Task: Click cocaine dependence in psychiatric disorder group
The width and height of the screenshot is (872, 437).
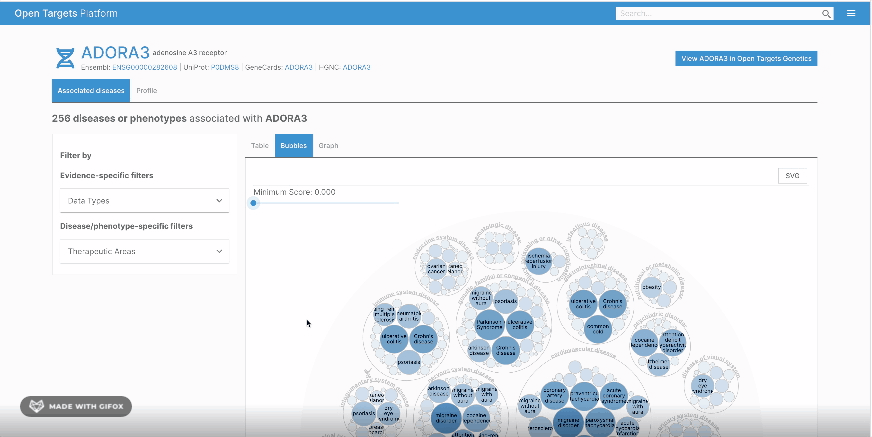Action: [644, 343]
